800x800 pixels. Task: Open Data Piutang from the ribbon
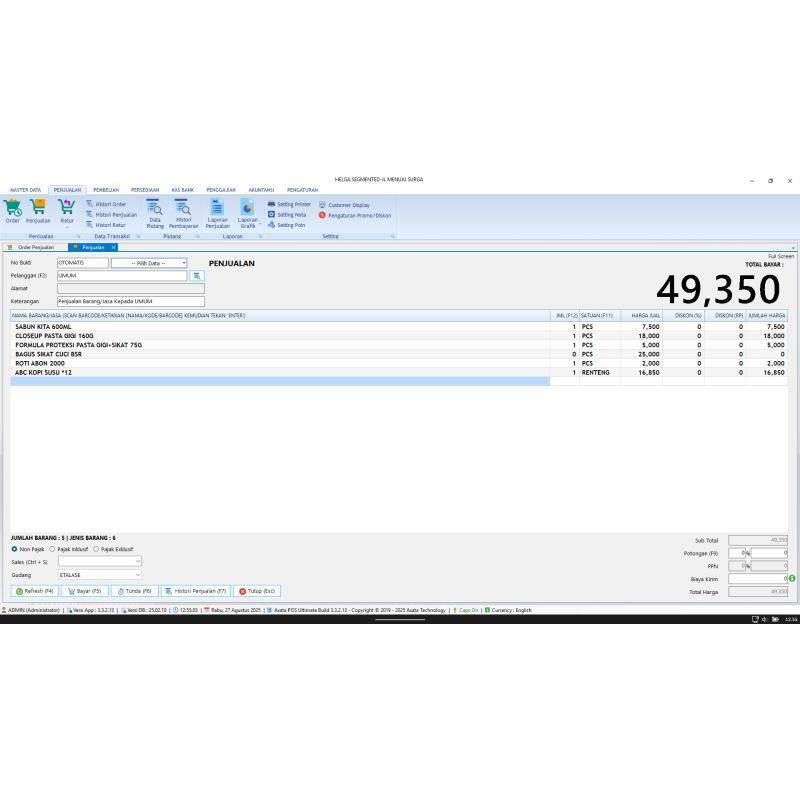155,210
